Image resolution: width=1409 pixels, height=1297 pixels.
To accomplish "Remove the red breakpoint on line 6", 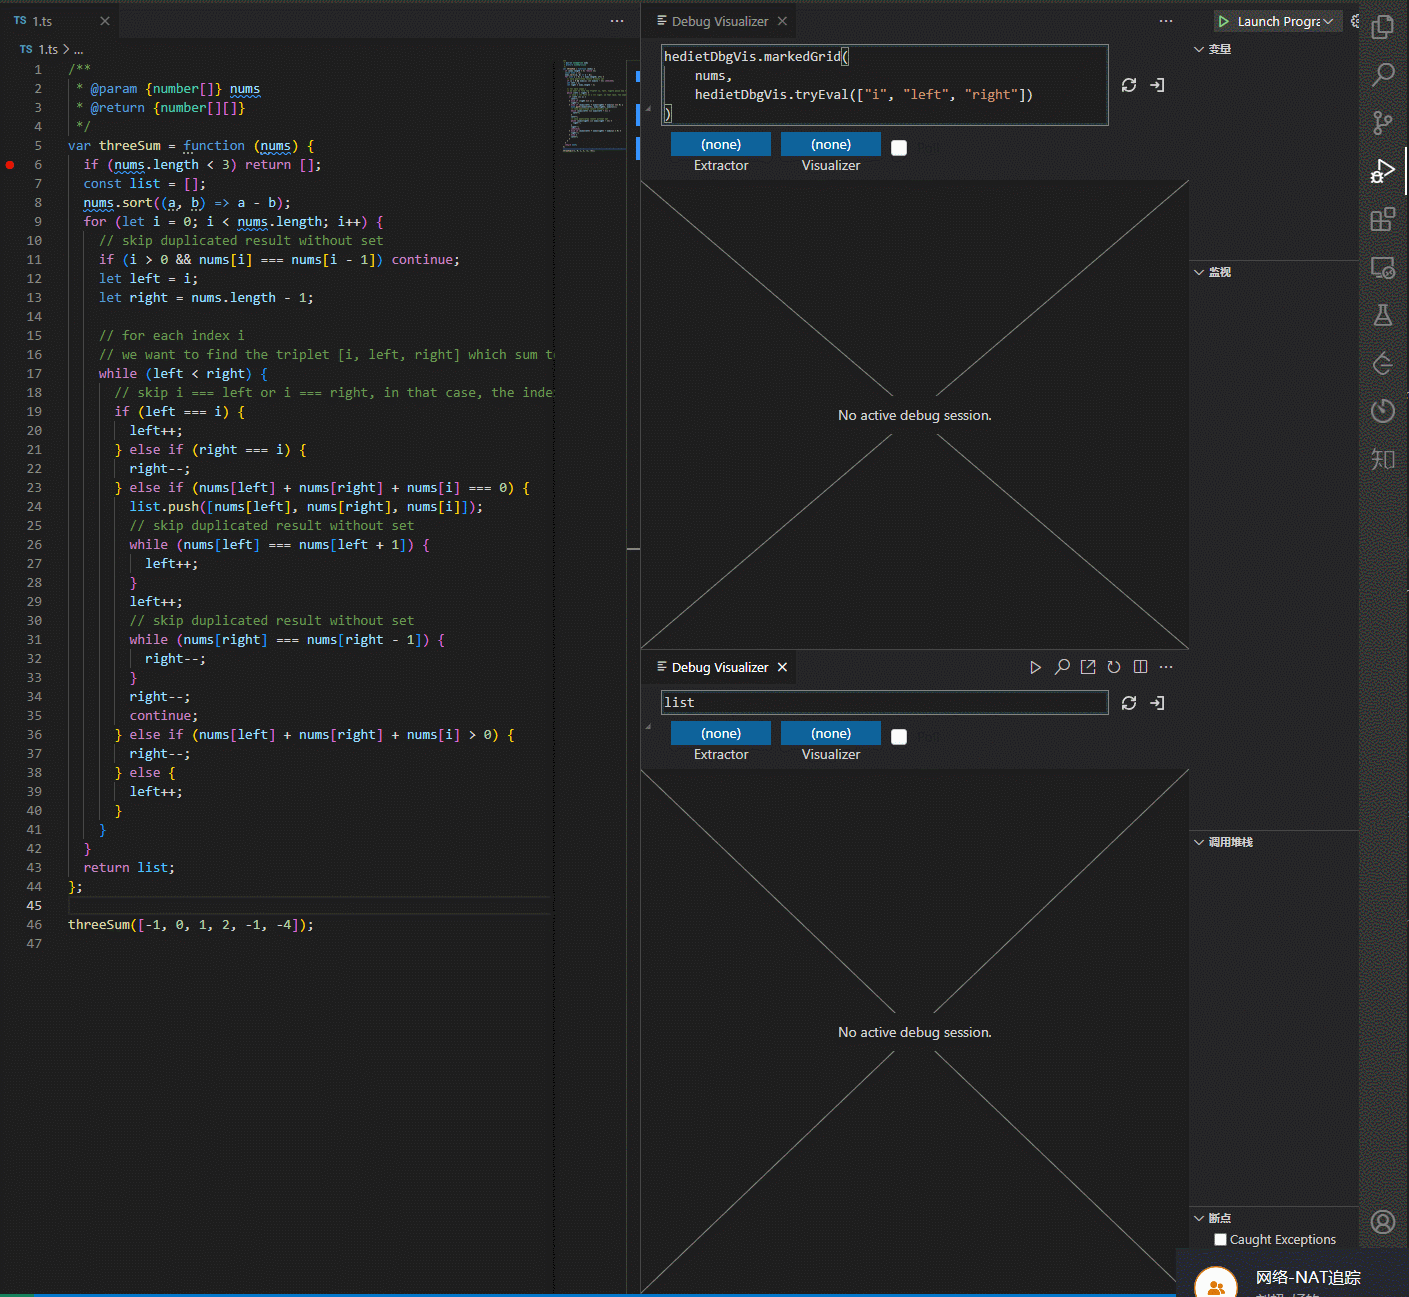I will pos(10,165).
